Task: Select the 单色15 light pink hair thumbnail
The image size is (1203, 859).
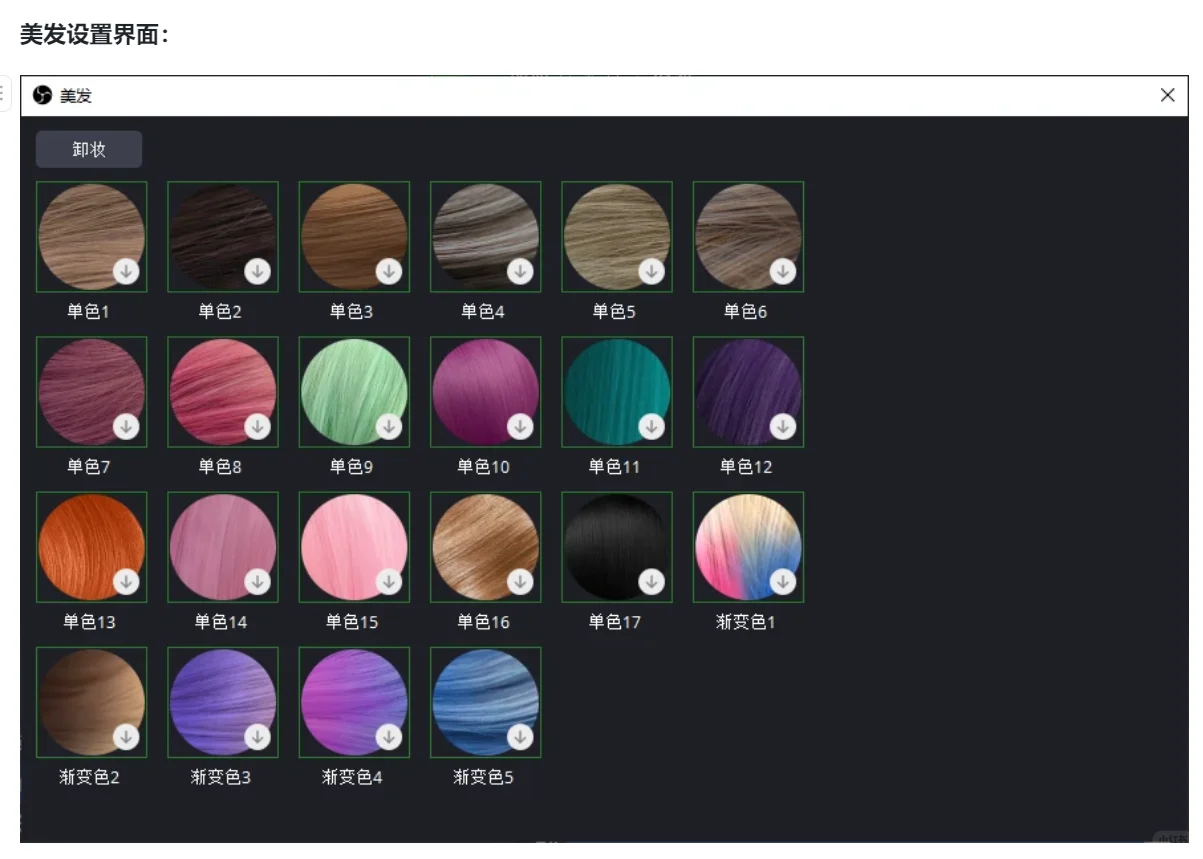Action: click(354, 547)
